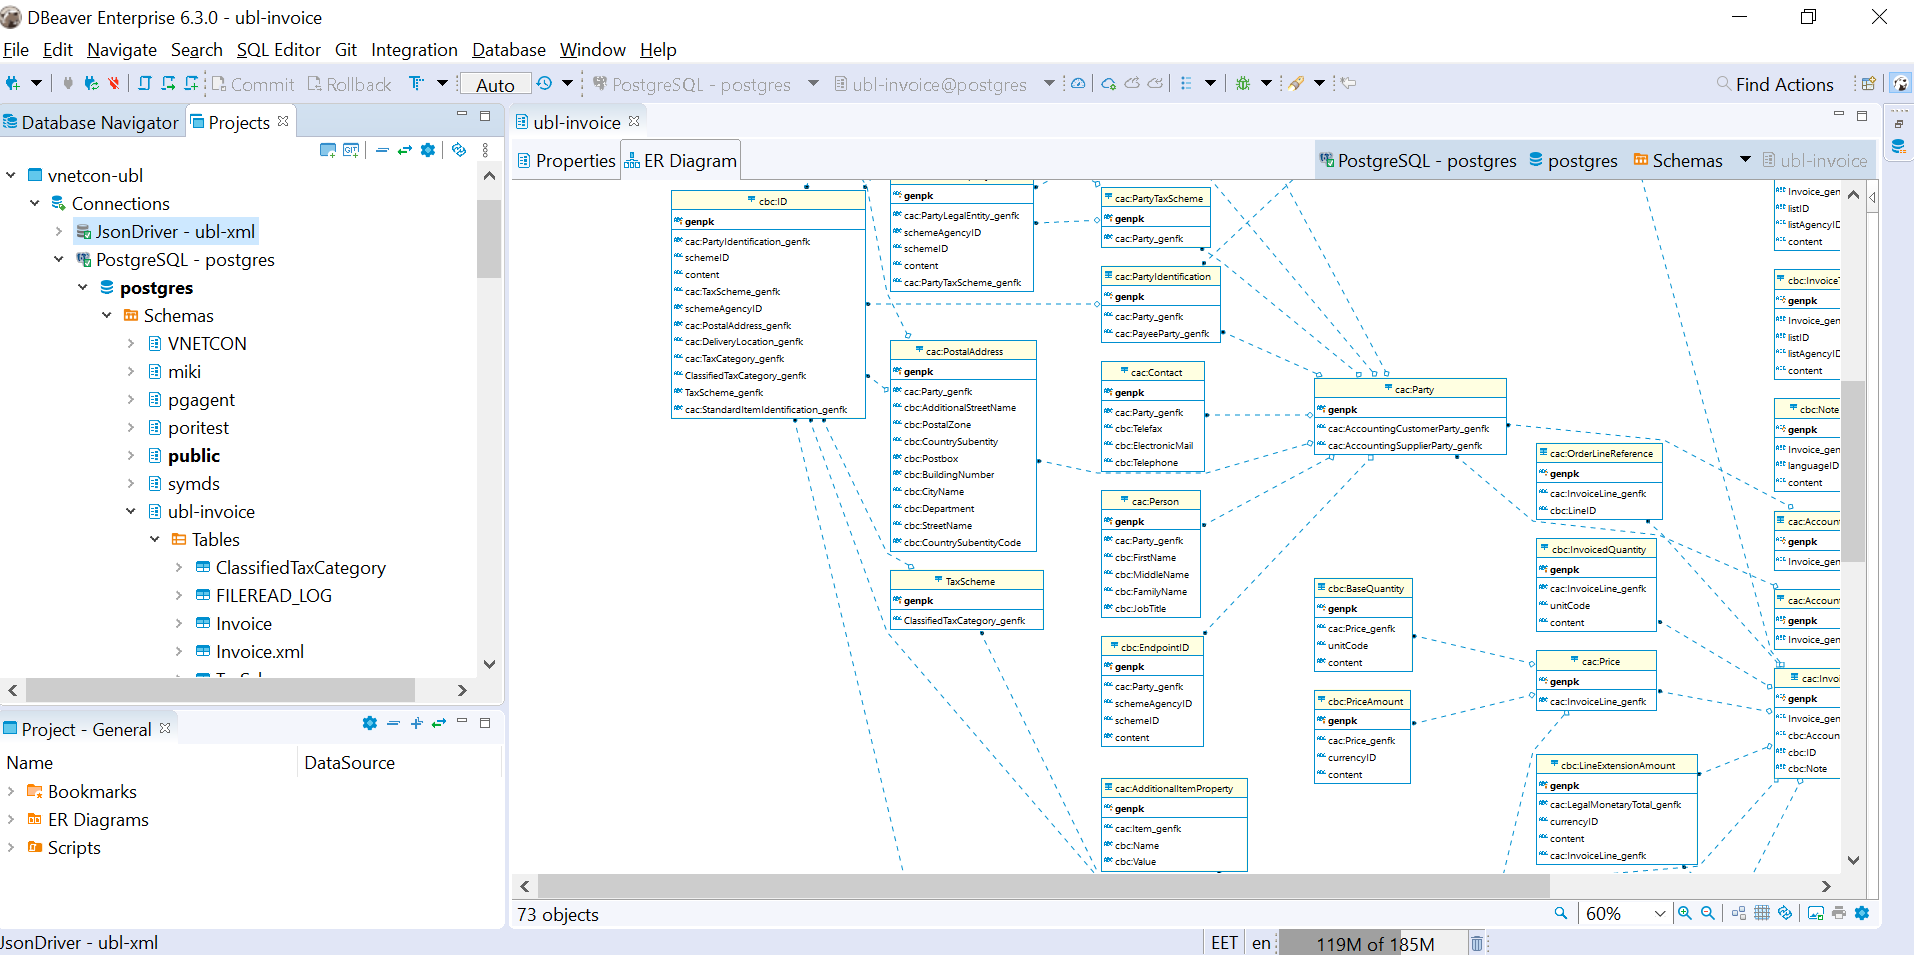
Task: Open the Create new Git project icon
Action: pyautogui.click(x=352, y=150)
